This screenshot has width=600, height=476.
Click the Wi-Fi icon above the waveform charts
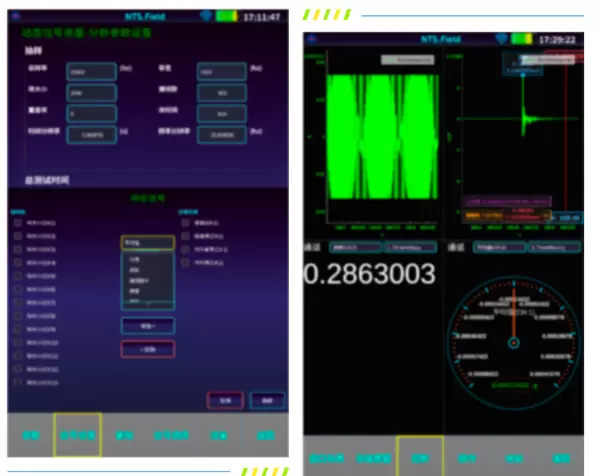[502, 38]
